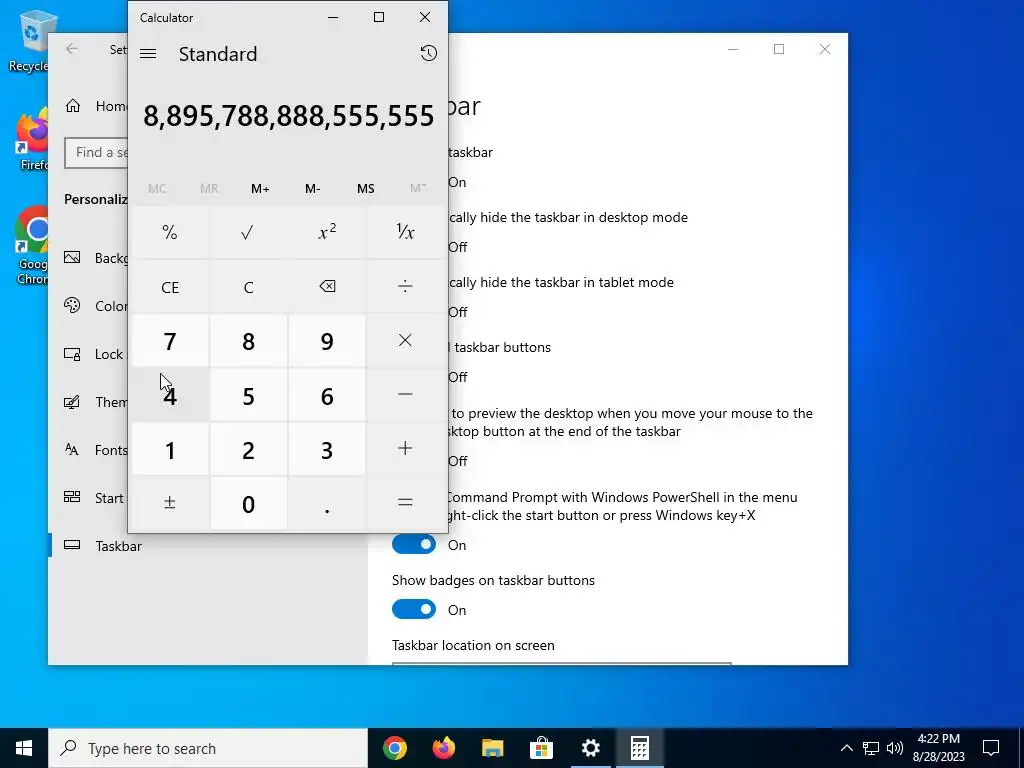Click the plus/minus sign key
Screen dimensions: 1024x768
click(x=170, y=503)
